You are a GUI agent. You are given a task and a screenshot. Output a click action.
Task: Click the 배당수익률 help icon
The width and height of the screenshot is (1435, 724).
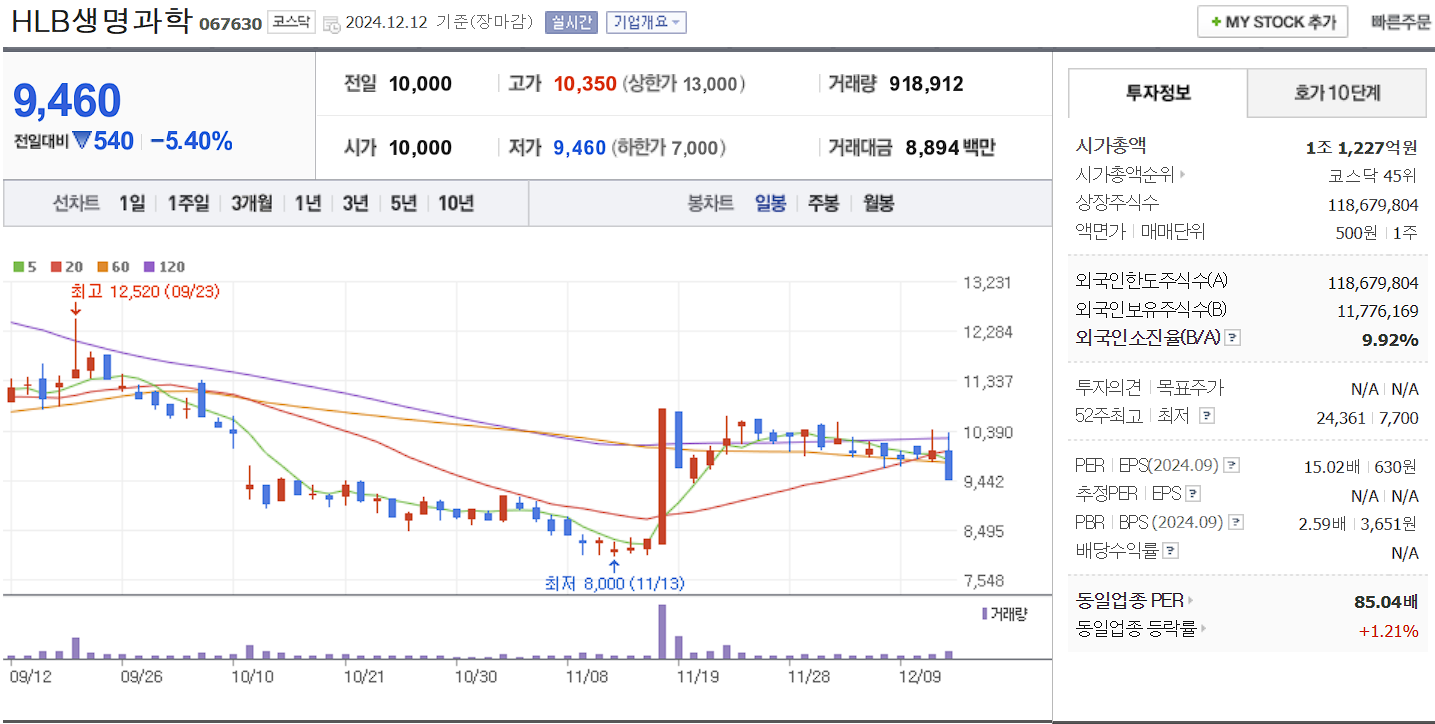(1170, 548)
